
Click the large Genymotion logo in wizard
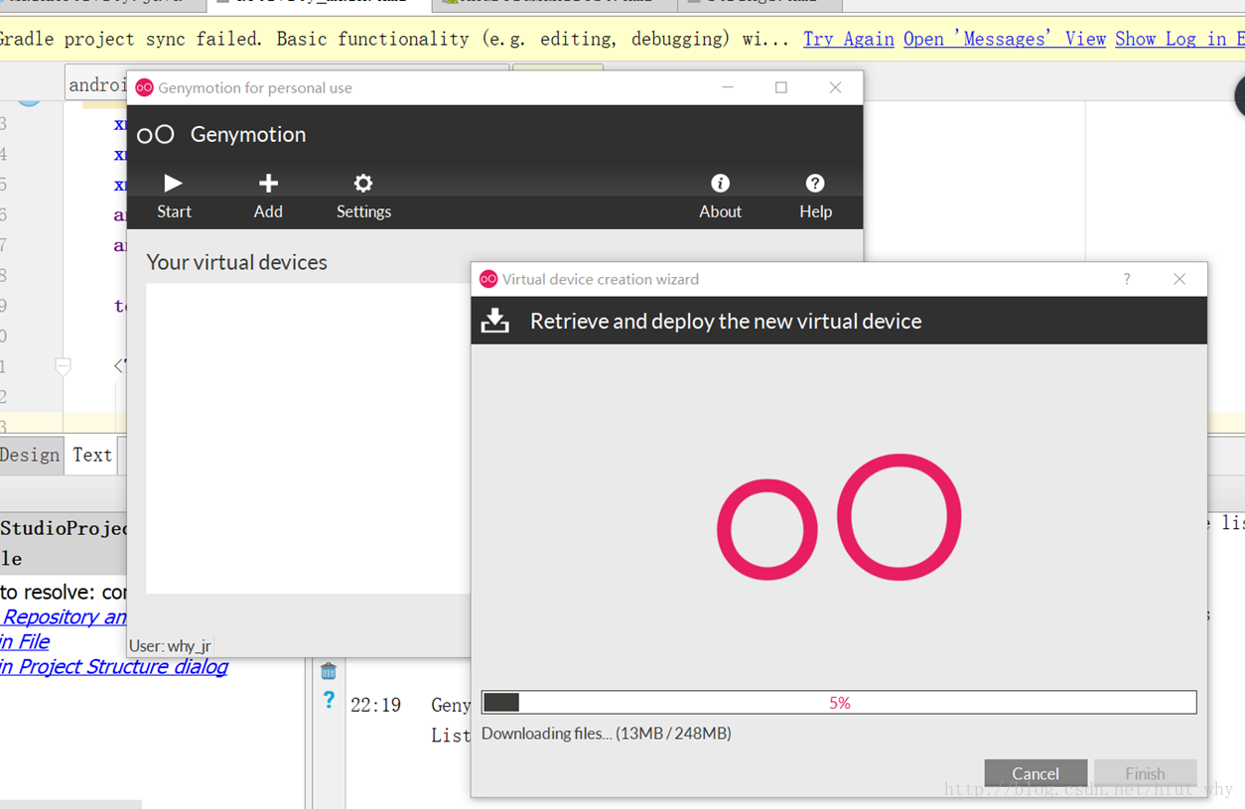pos(839,517)
